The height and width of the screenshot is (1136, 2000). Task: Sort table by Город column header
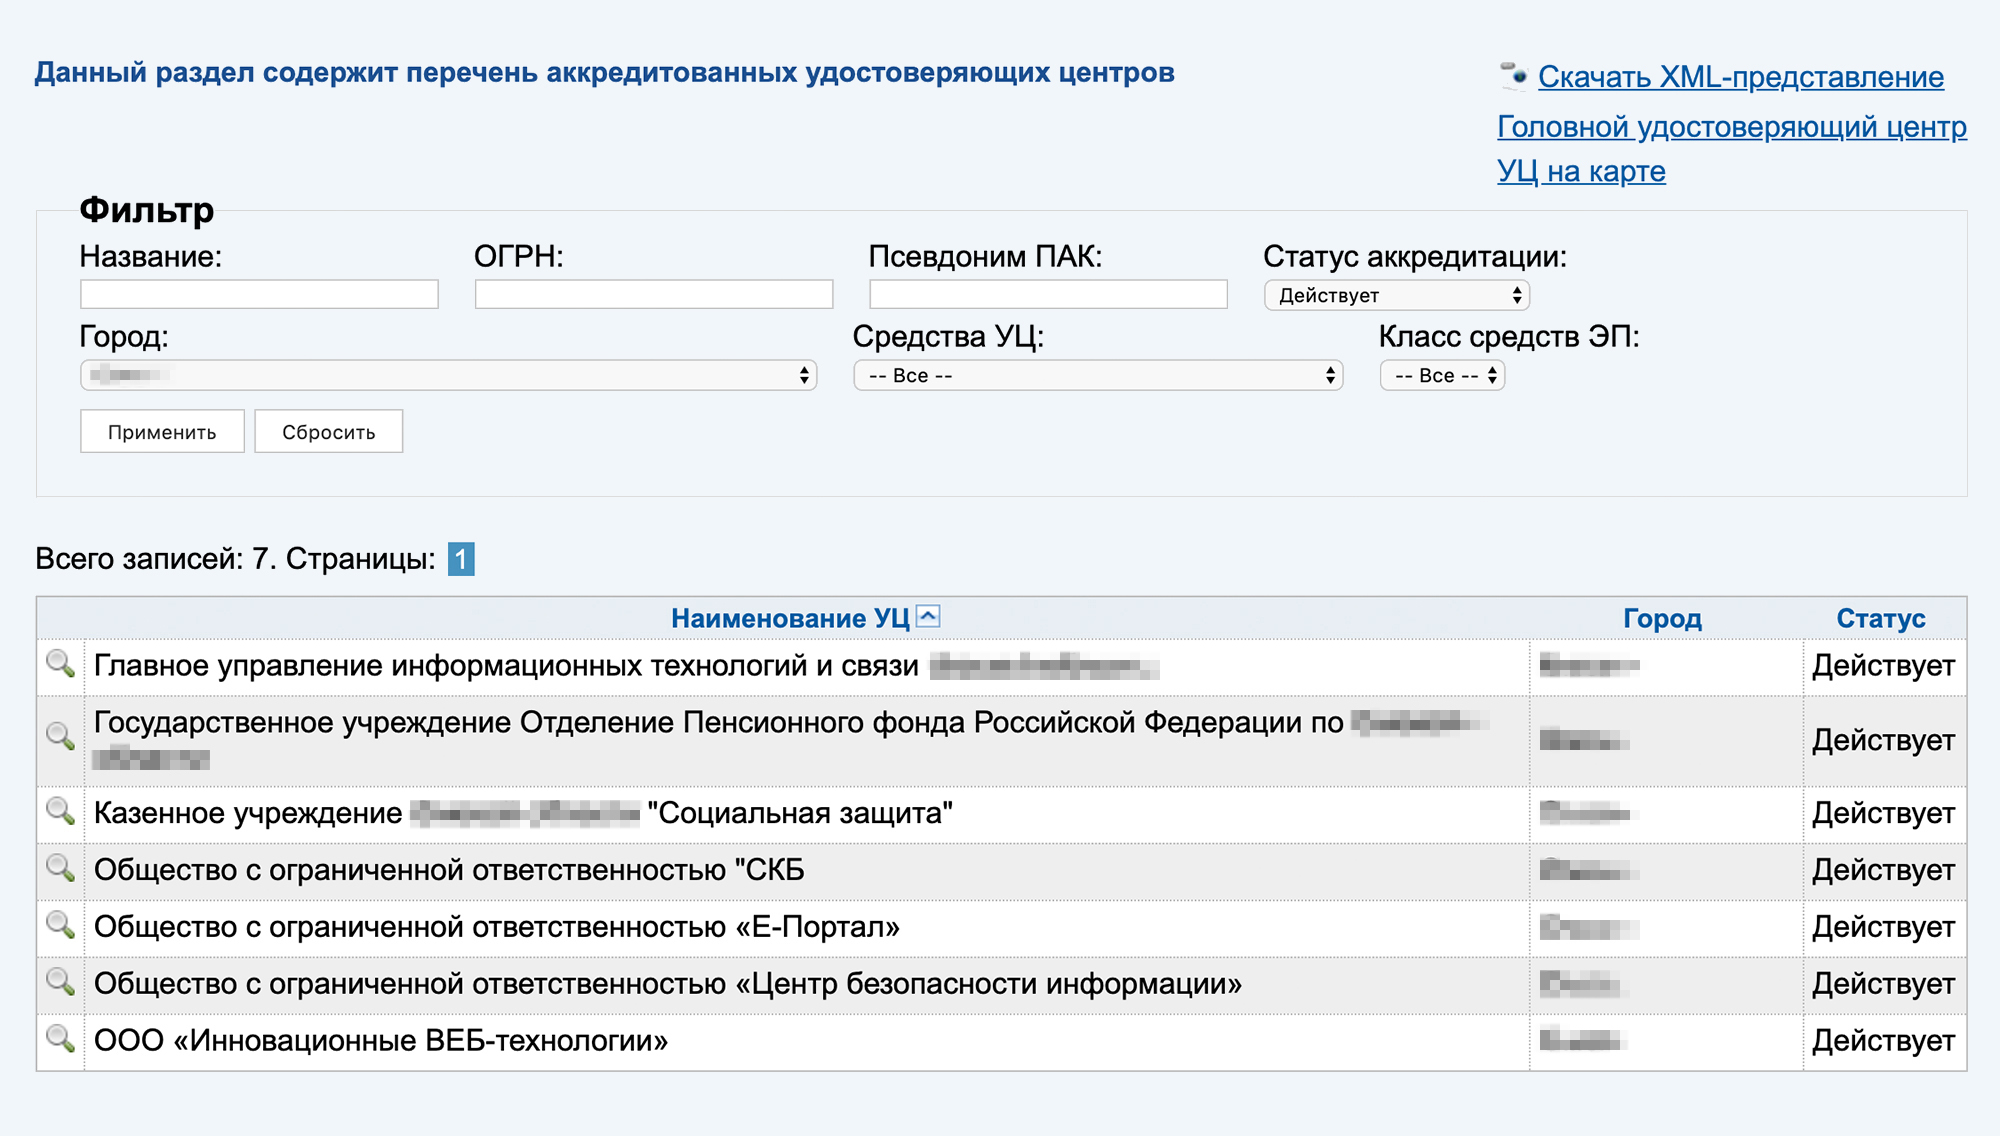[x=1662, y=618]
